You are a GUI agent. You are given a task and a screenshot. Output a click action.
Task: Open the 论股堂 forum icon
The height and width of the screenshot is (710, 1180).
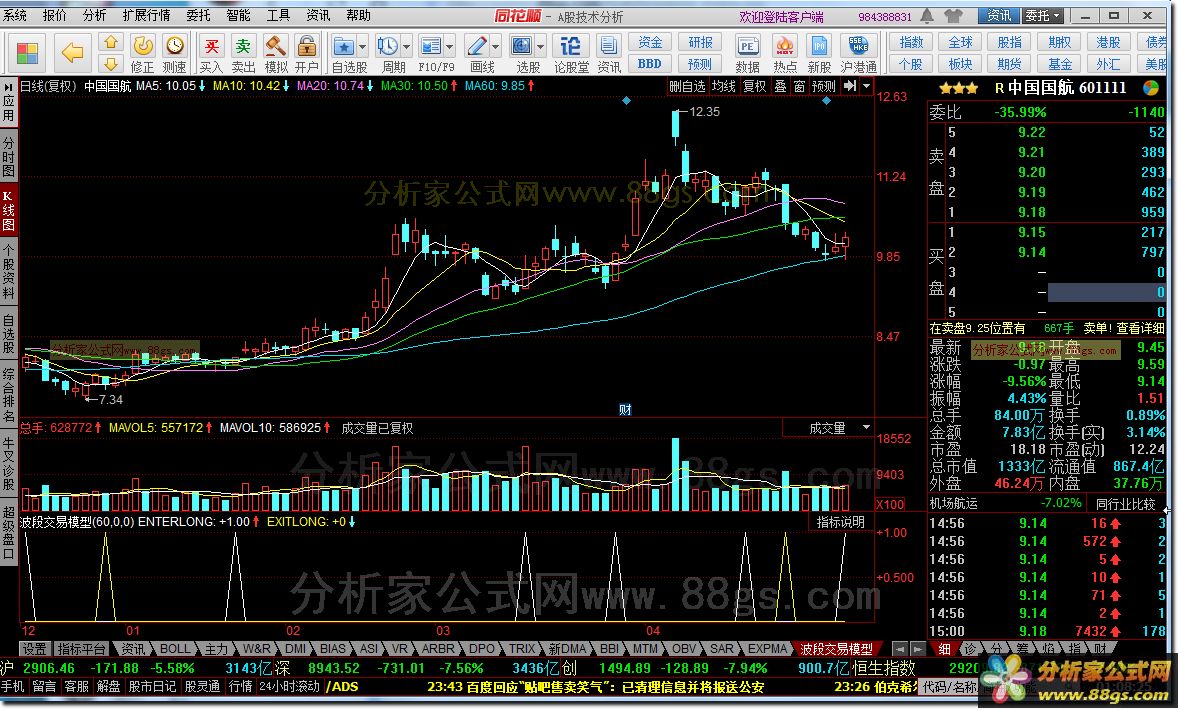click(x=570, y=47)
